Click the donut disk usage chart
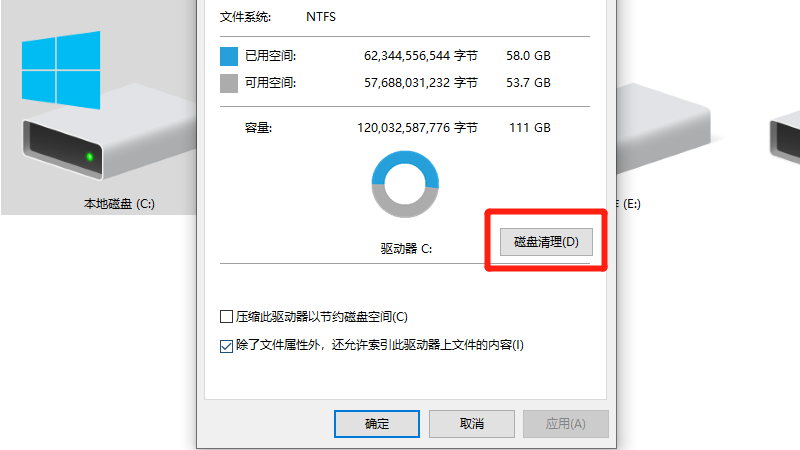 (x=405, y=184)
